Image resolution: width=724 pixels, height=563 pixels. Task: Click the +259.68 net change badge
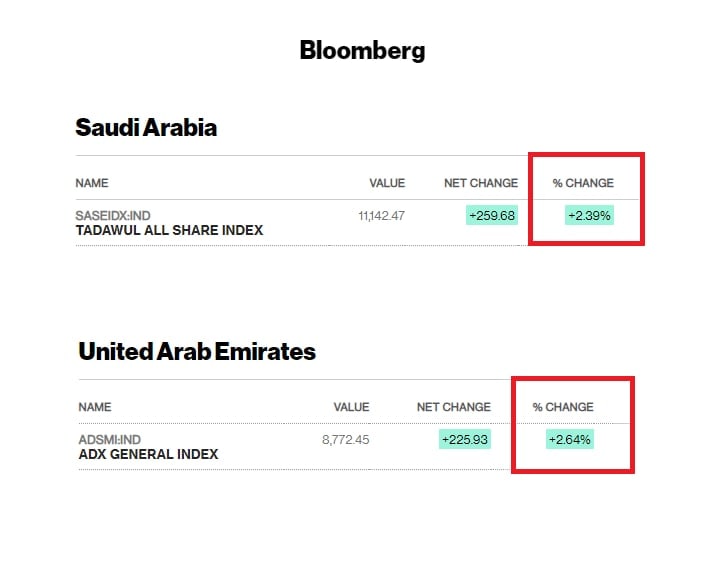(492, 216)
